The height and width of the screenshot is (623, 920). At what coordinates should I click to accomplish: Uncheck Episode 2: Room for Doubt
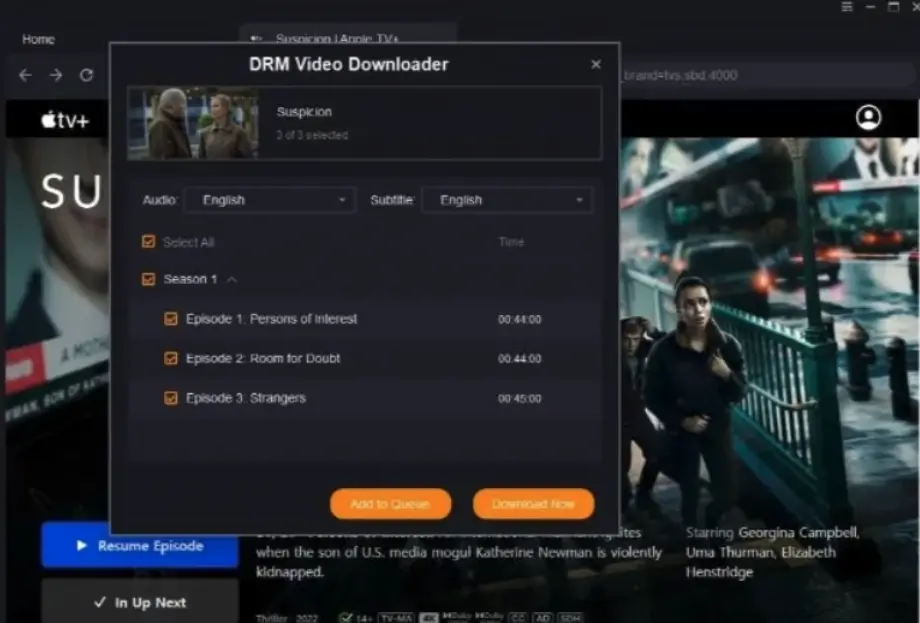pyautogui.click(x=171, y=358)
